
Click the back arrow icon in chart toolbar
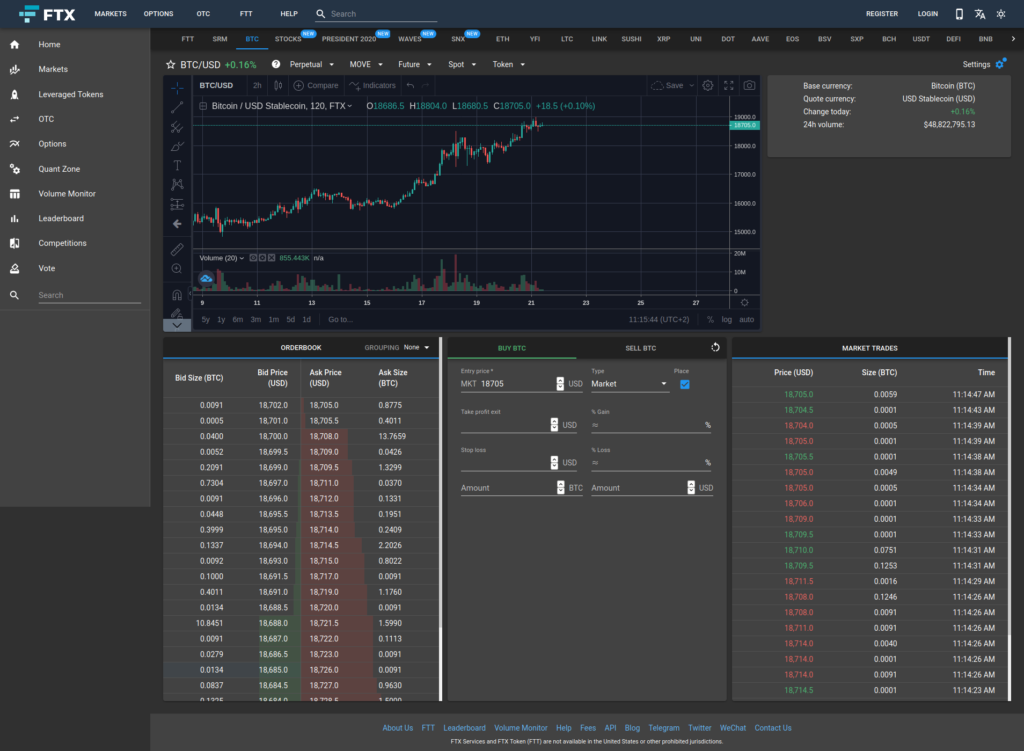pyautogui.click(x=177, y=224)
